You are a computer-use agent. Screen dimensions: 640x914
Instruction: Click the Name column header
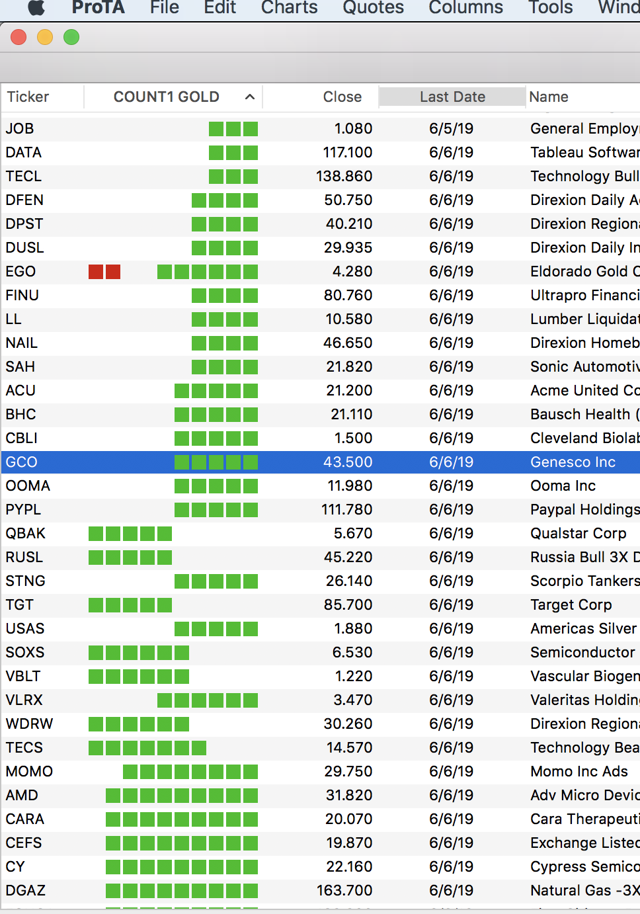[548, 97]
